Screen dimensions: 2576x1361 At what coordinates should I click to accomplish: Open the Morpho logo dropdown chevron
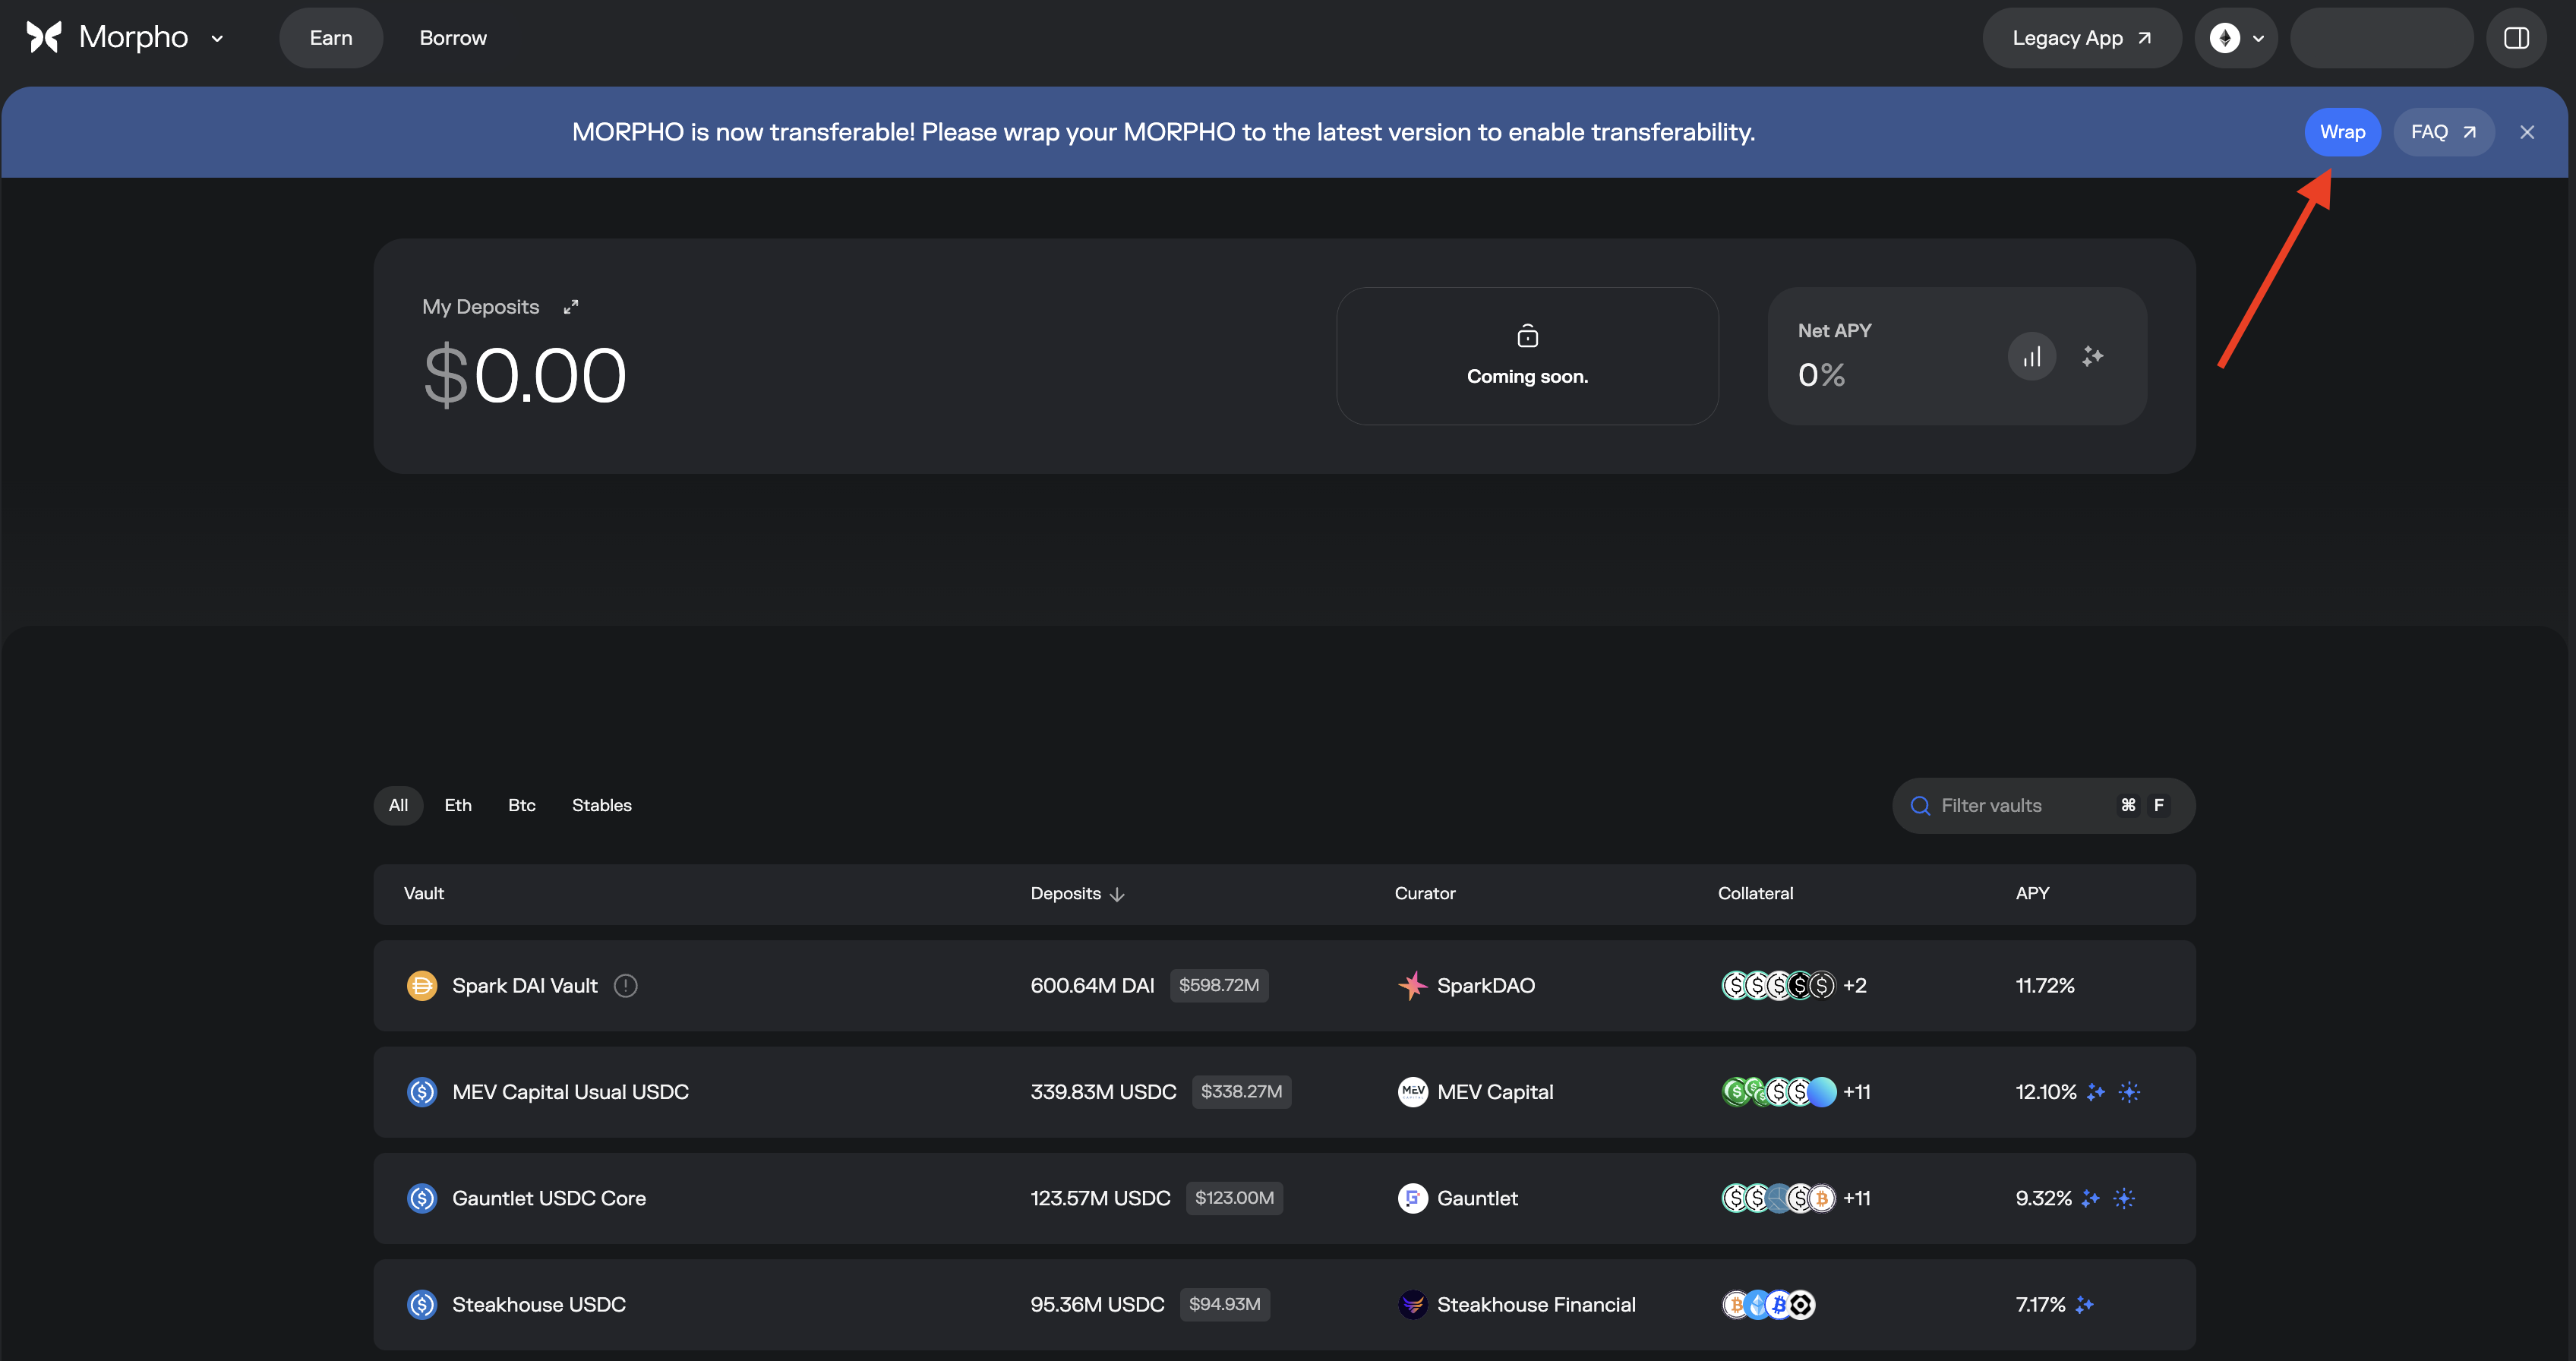click(217, 39)
